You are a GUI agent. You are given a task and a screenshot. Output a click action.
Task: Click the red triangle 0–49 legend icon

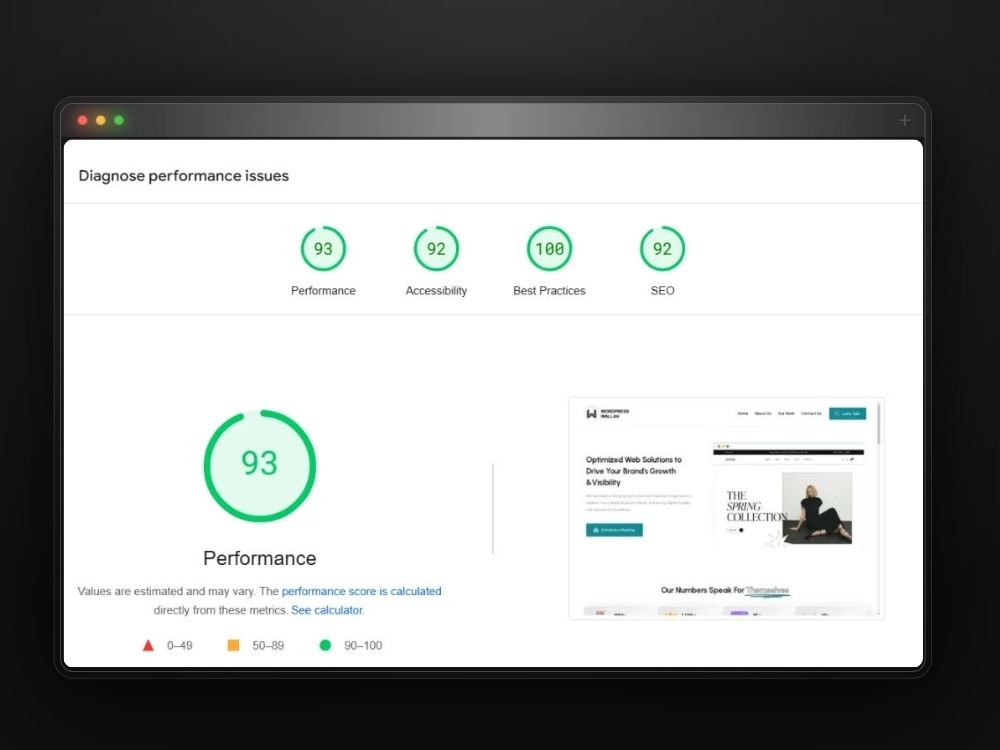point(148,645)
